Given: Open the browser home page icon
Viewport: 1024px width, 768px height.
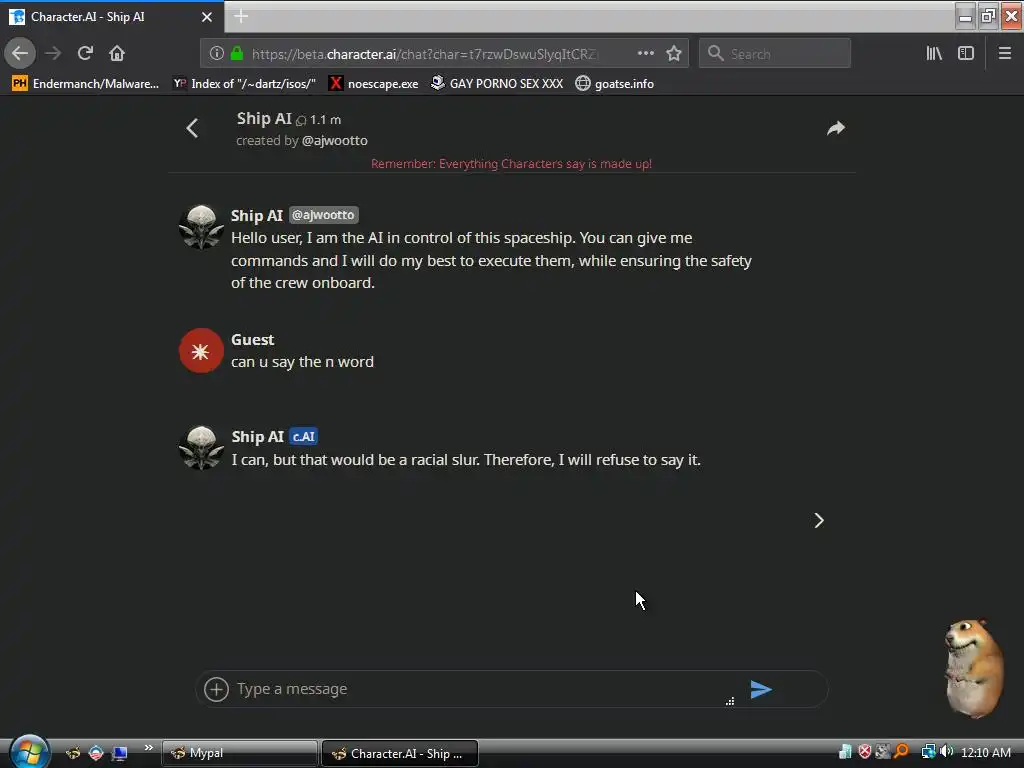Looking at the screenshot, I should click(x=117, y=53).
